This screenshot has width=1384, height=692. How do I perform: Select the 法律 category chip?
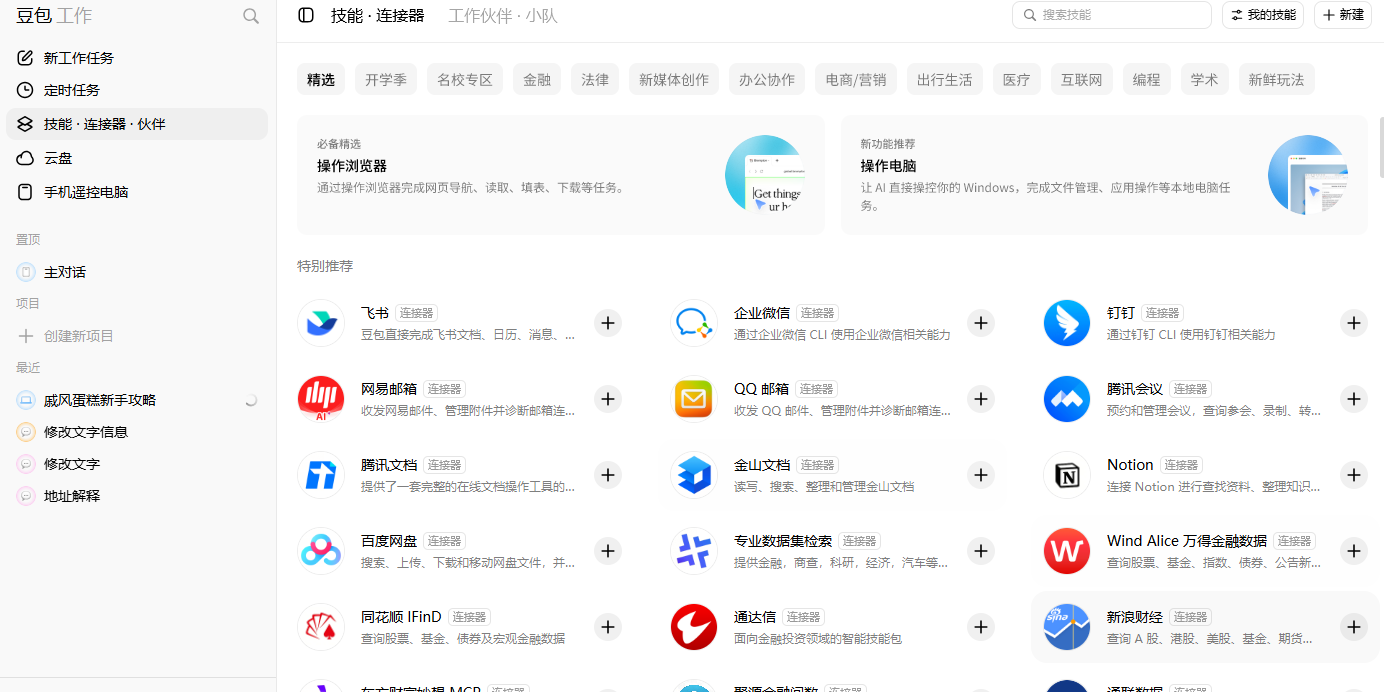point(595,80)
